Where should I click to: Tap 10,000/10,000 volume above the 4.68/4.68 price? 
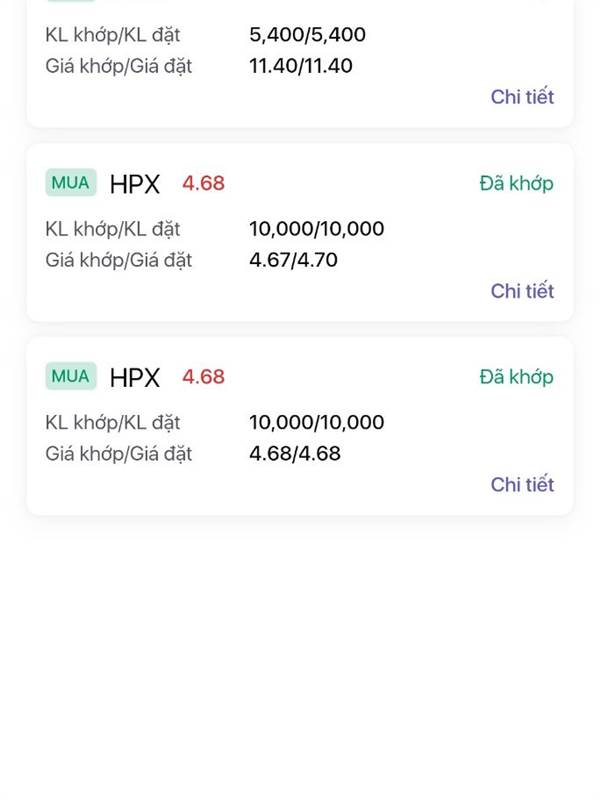316,422
